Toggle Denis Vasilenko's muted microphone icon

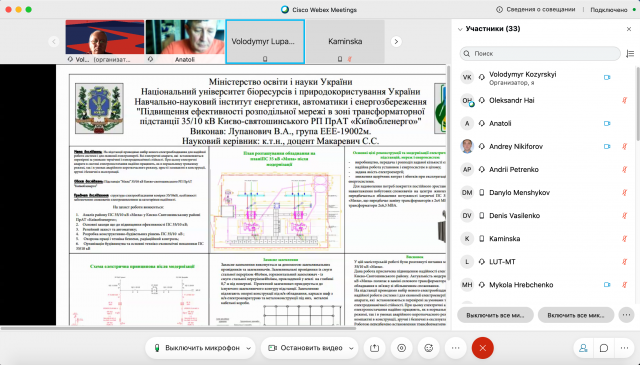point(624,216)
